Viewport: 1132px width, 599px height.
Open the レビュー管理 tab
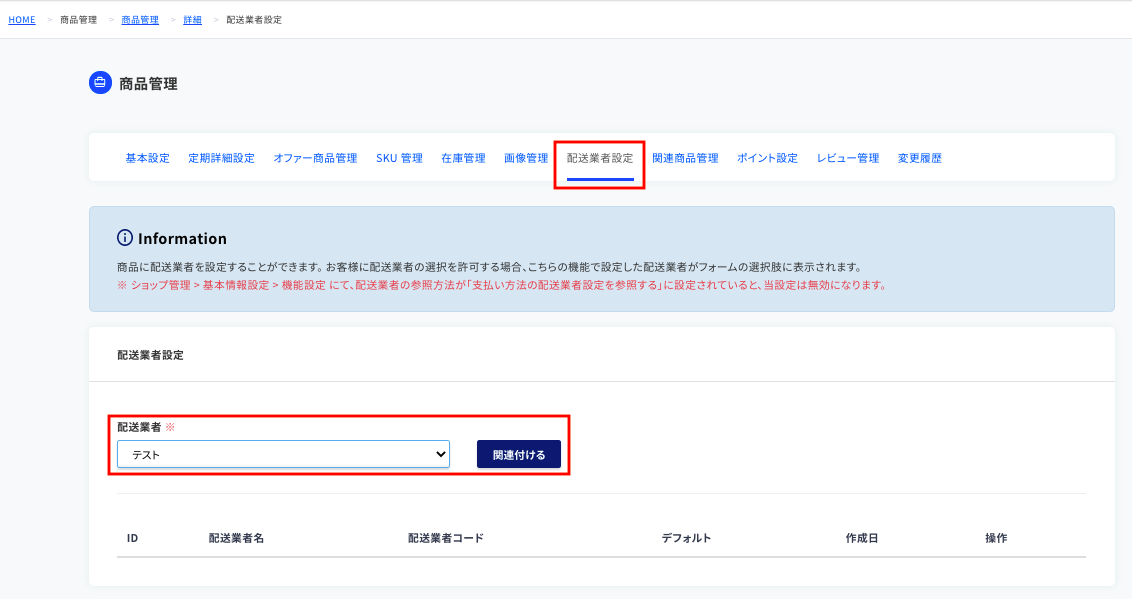coord(848,158)
